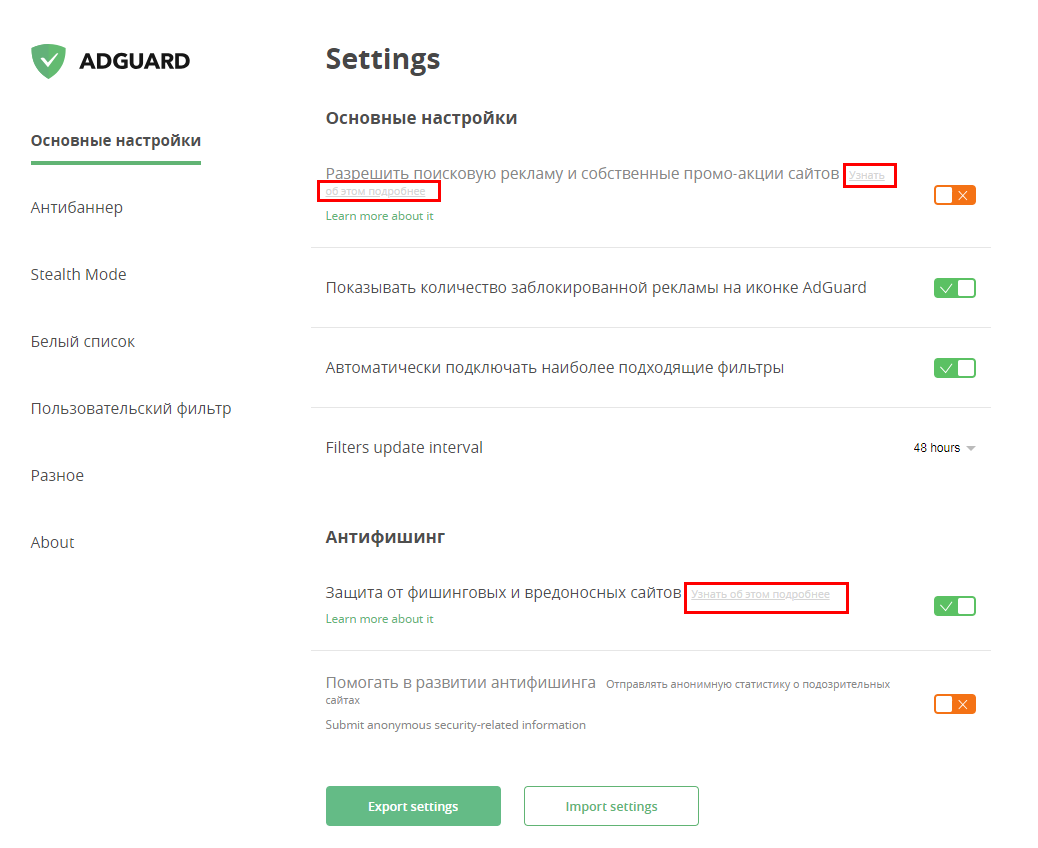Click Learn more about it under phishing protection
Screen dimensions: 1038x848
379,618
